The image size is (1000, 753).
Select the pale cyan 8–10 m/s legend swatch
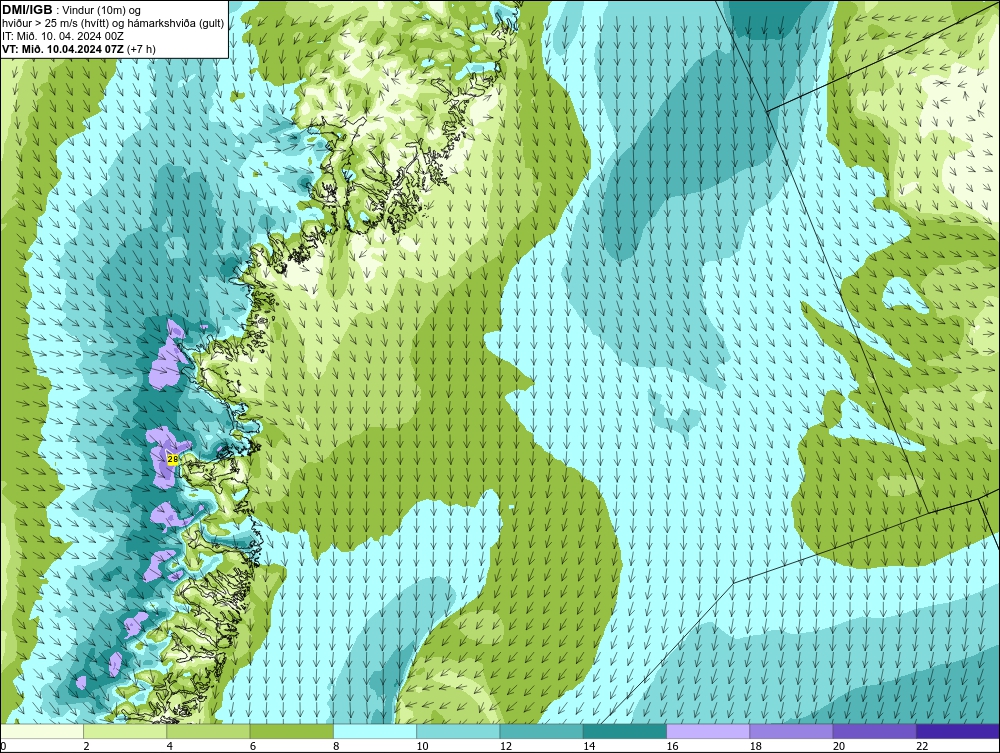click(x=375, y=731)
